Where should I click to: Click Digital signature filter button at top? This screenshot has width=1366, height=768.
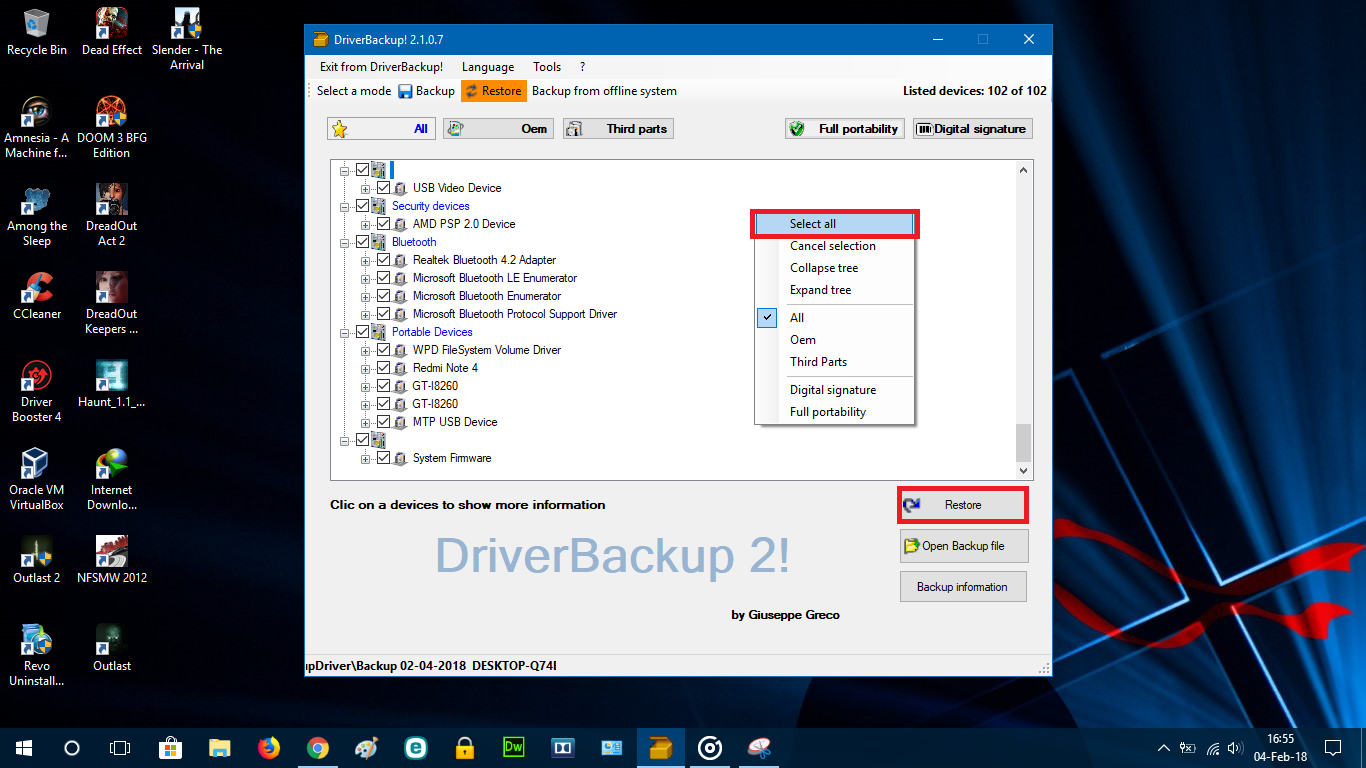click(x=972, y=129)
